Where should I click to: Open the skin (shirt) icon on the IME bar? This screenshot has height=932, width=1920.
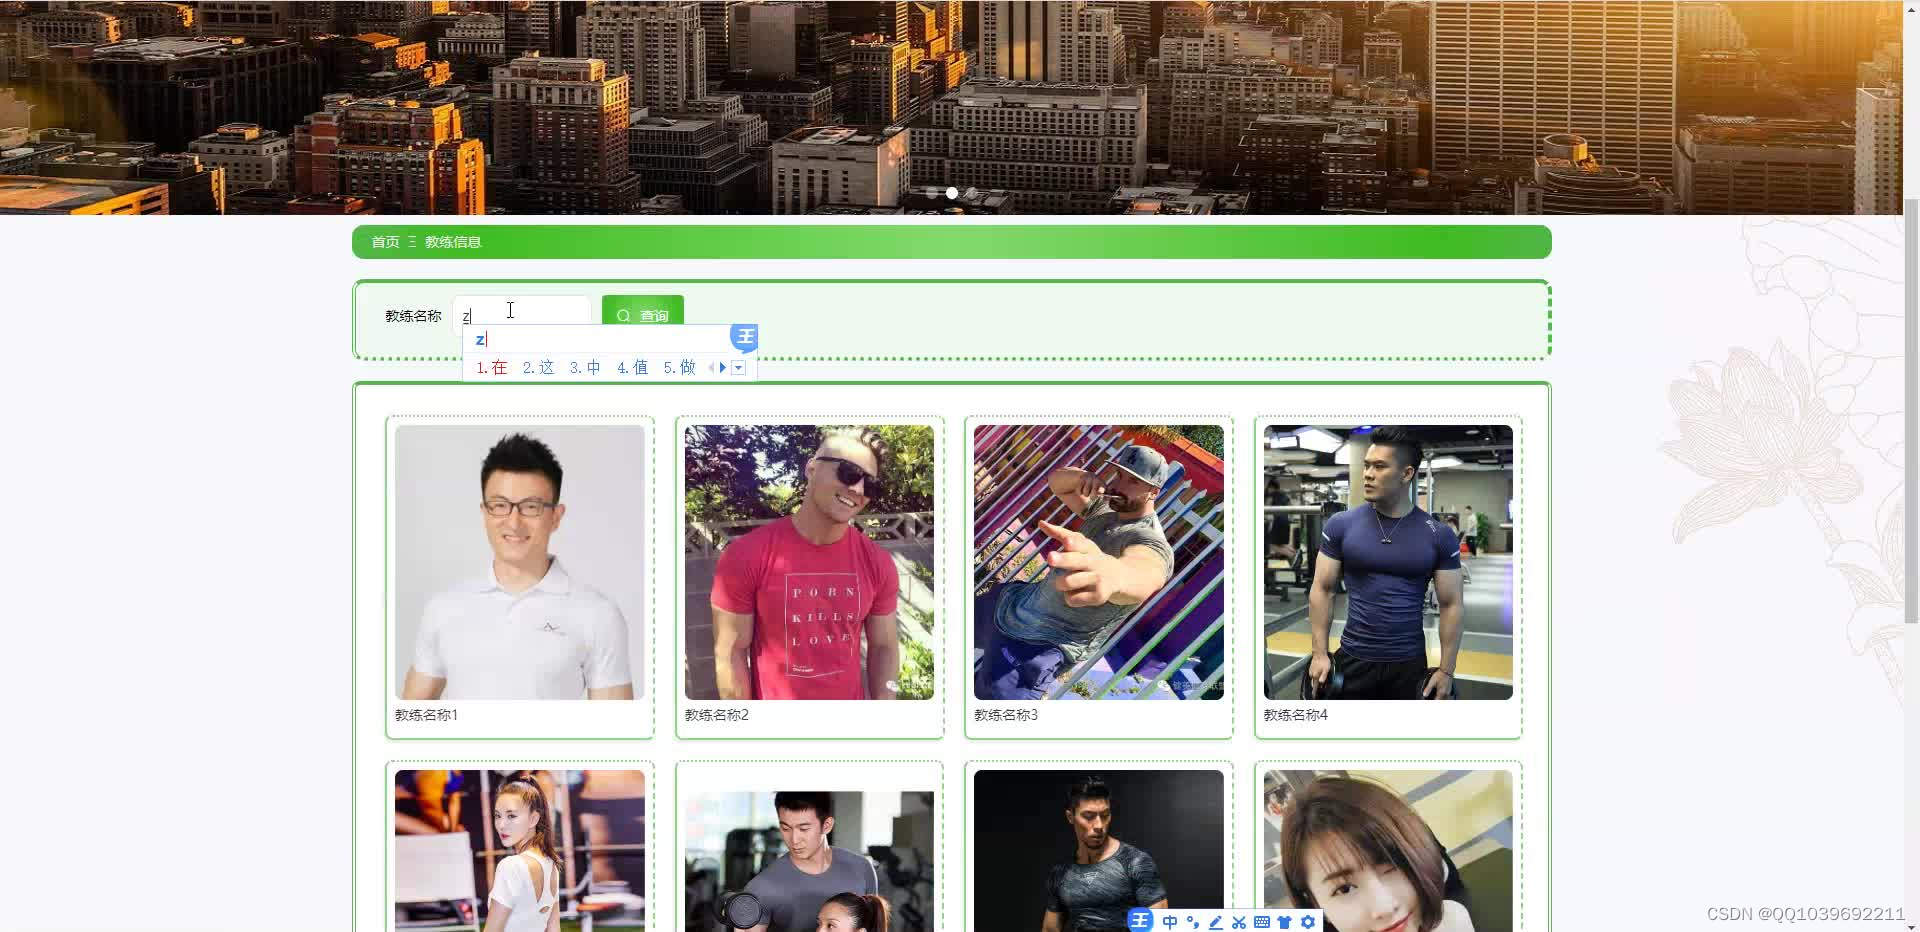1285,922
